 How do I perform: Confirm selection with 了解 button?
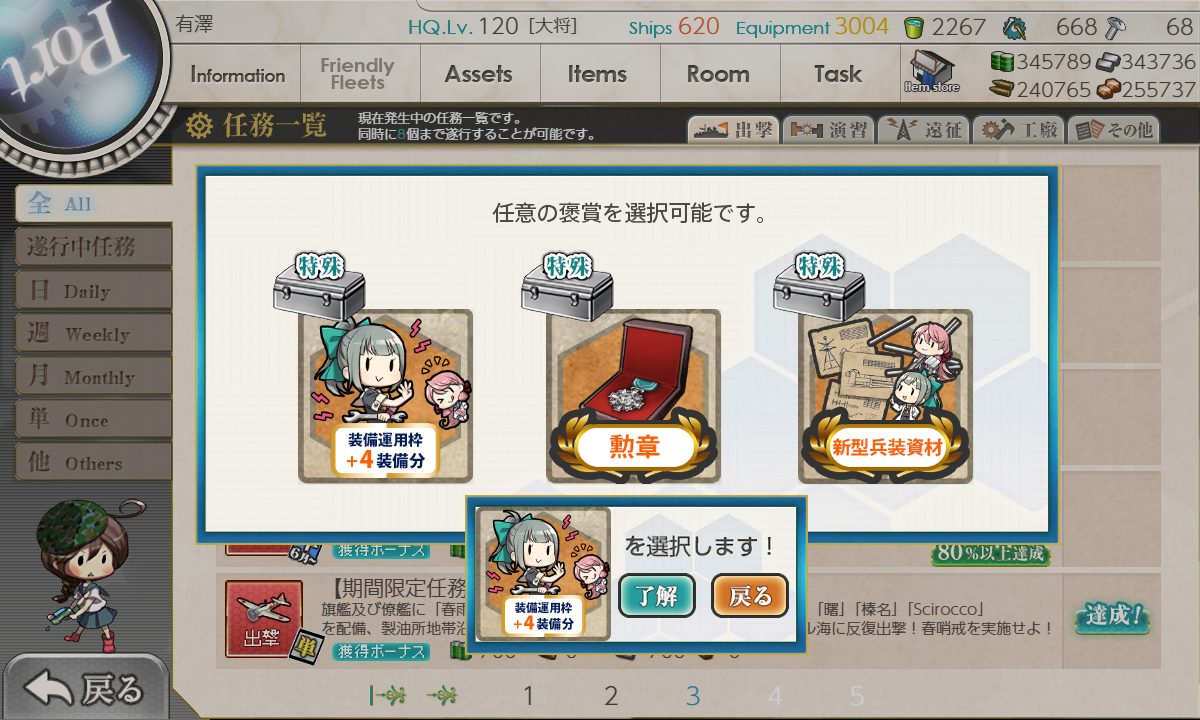(656, 596)
